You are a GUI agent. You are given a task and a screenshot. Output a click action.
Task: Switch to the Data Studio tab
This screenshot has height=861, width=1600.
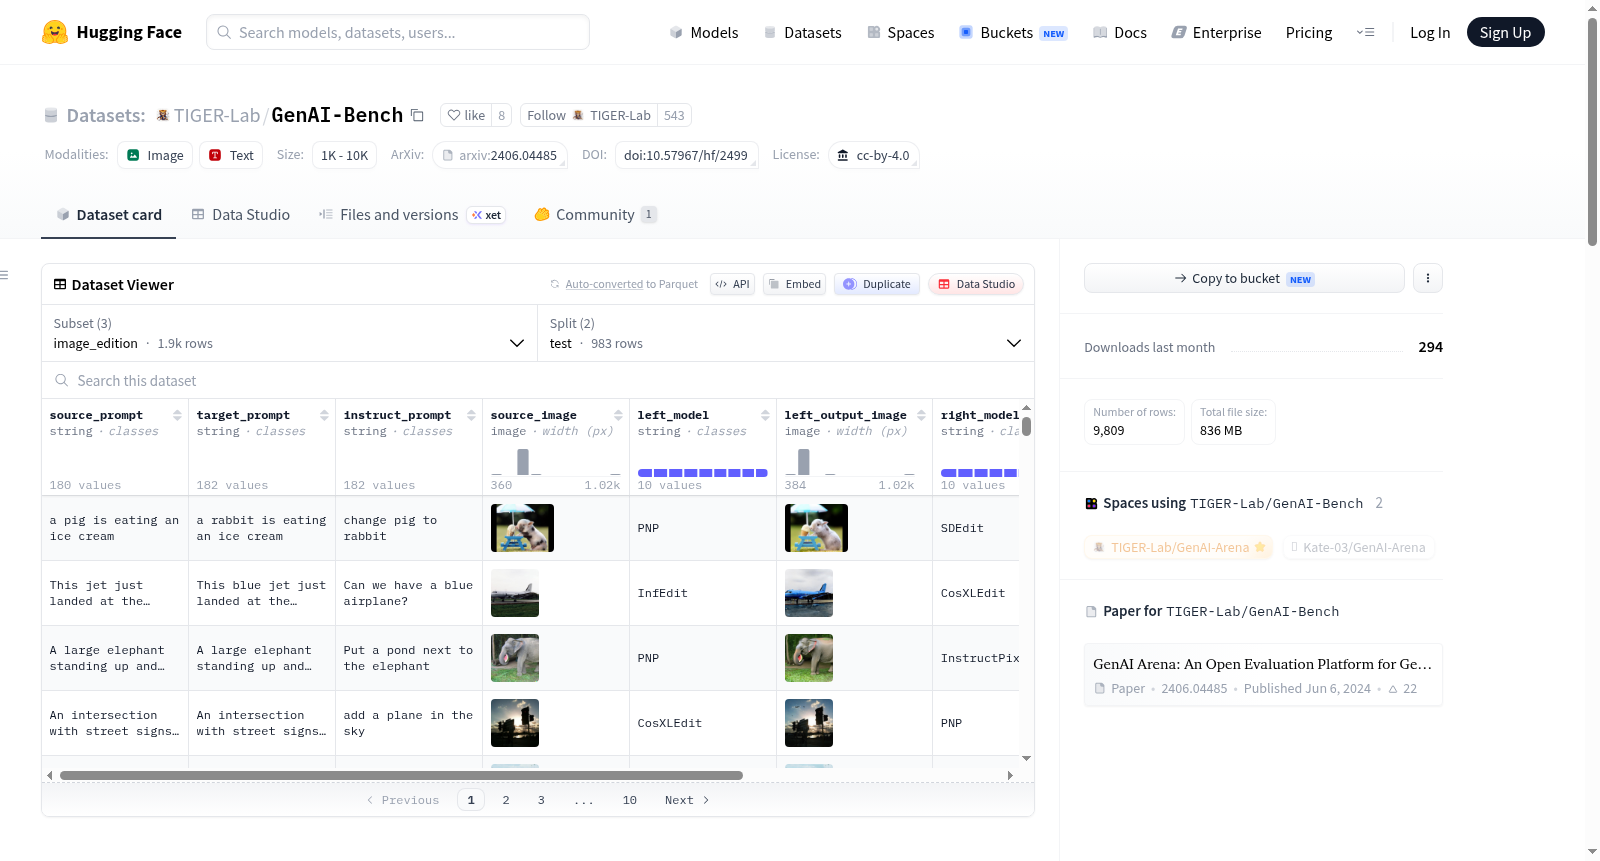(x=241, y=214)
